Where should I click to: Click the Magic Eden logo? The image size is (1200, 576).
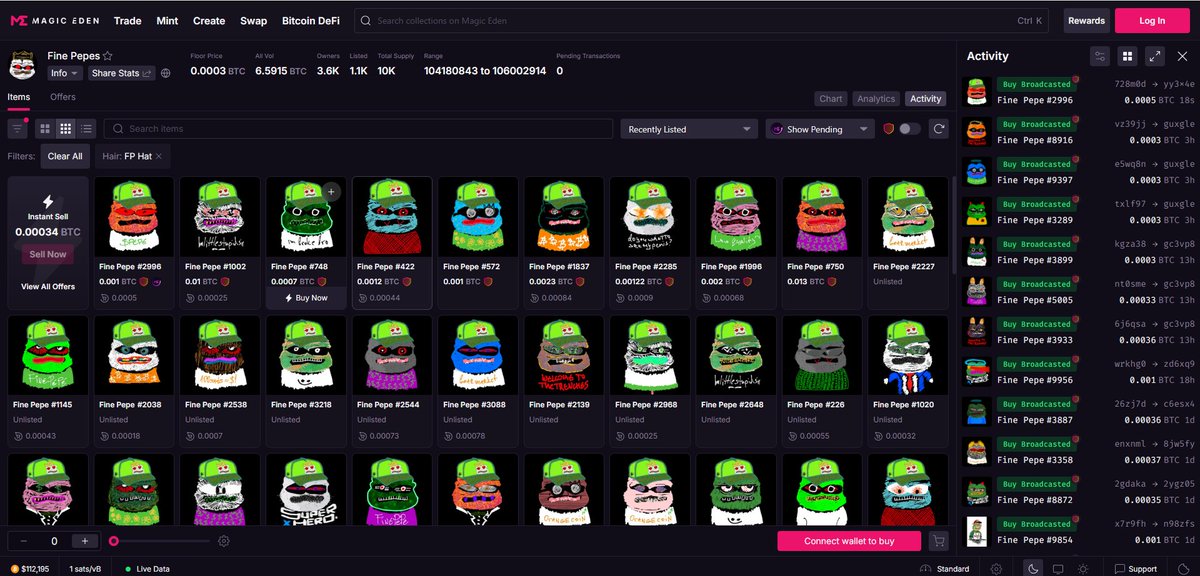click(55, 20)
